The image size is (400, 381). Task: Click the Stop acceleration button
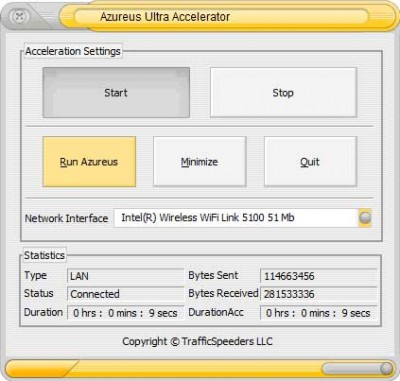pyautogui.click(x=283, y=92)
